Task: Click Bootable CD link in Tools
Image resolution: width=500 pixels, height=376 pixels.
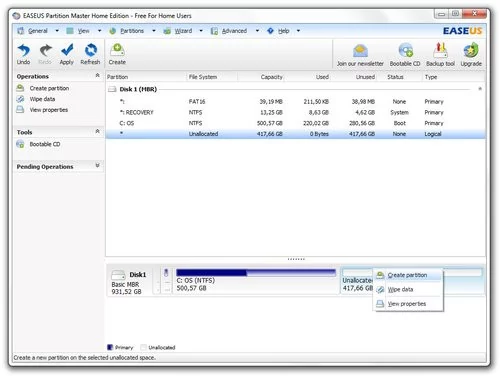Action: [x=45, y=144]
